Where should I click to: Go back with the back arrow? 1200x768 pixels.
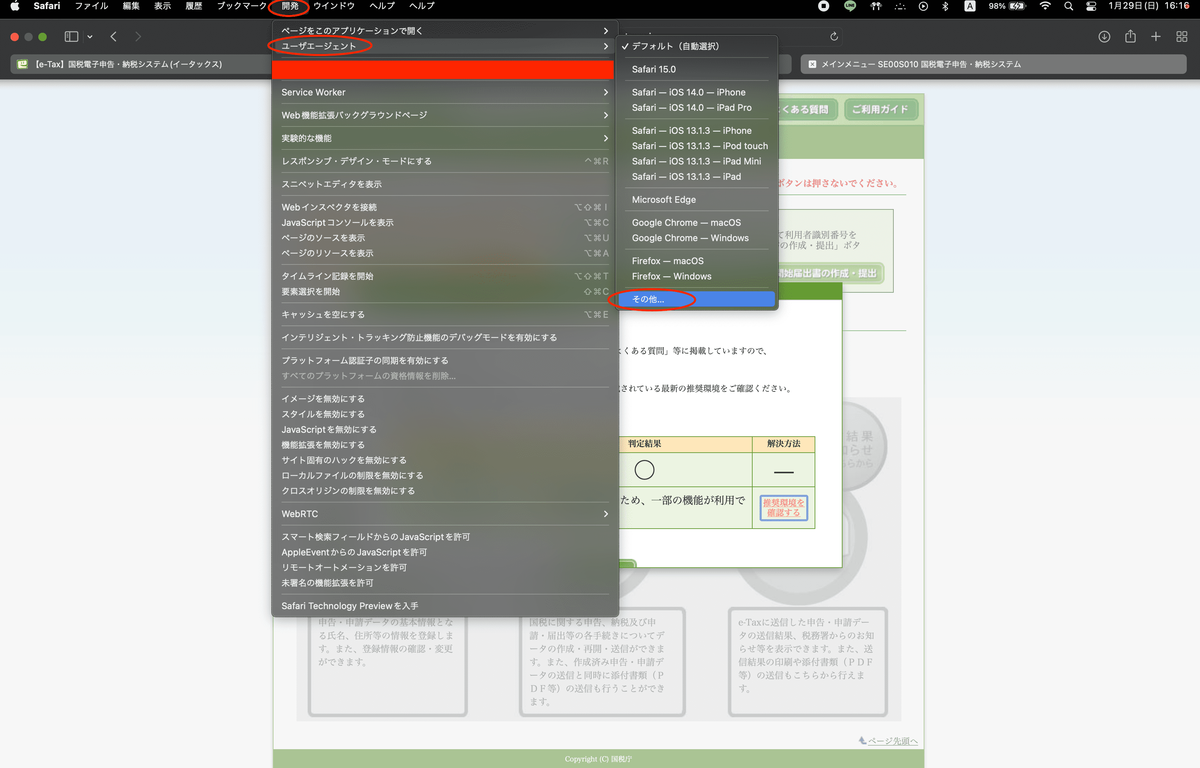click(113, 37)
